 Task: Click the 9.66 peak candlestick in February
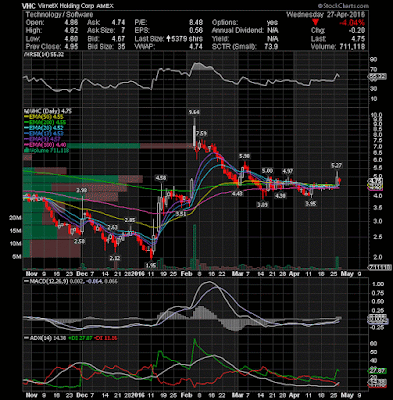[x=194, y=133]
